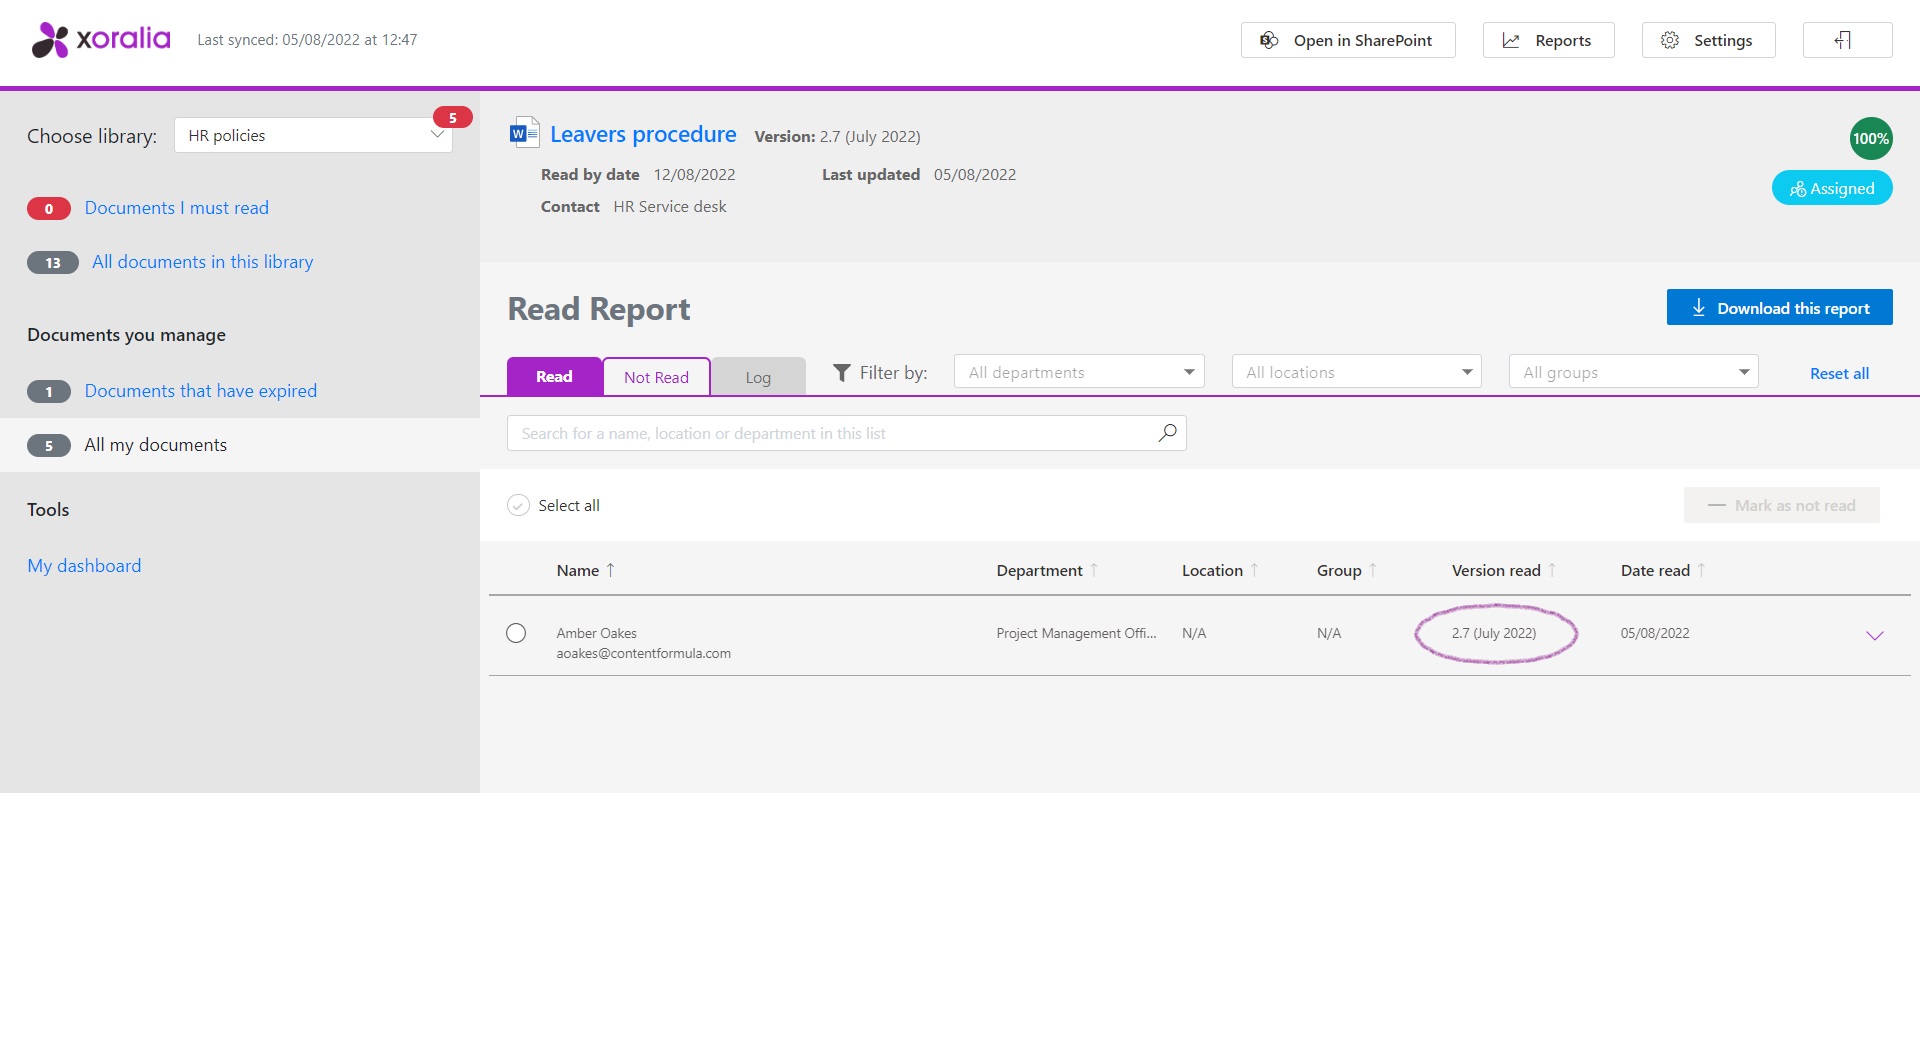1920x1059 pixels.
Task: Click the exit/sign-out icon button
Action: click(x=1847, y=40)
